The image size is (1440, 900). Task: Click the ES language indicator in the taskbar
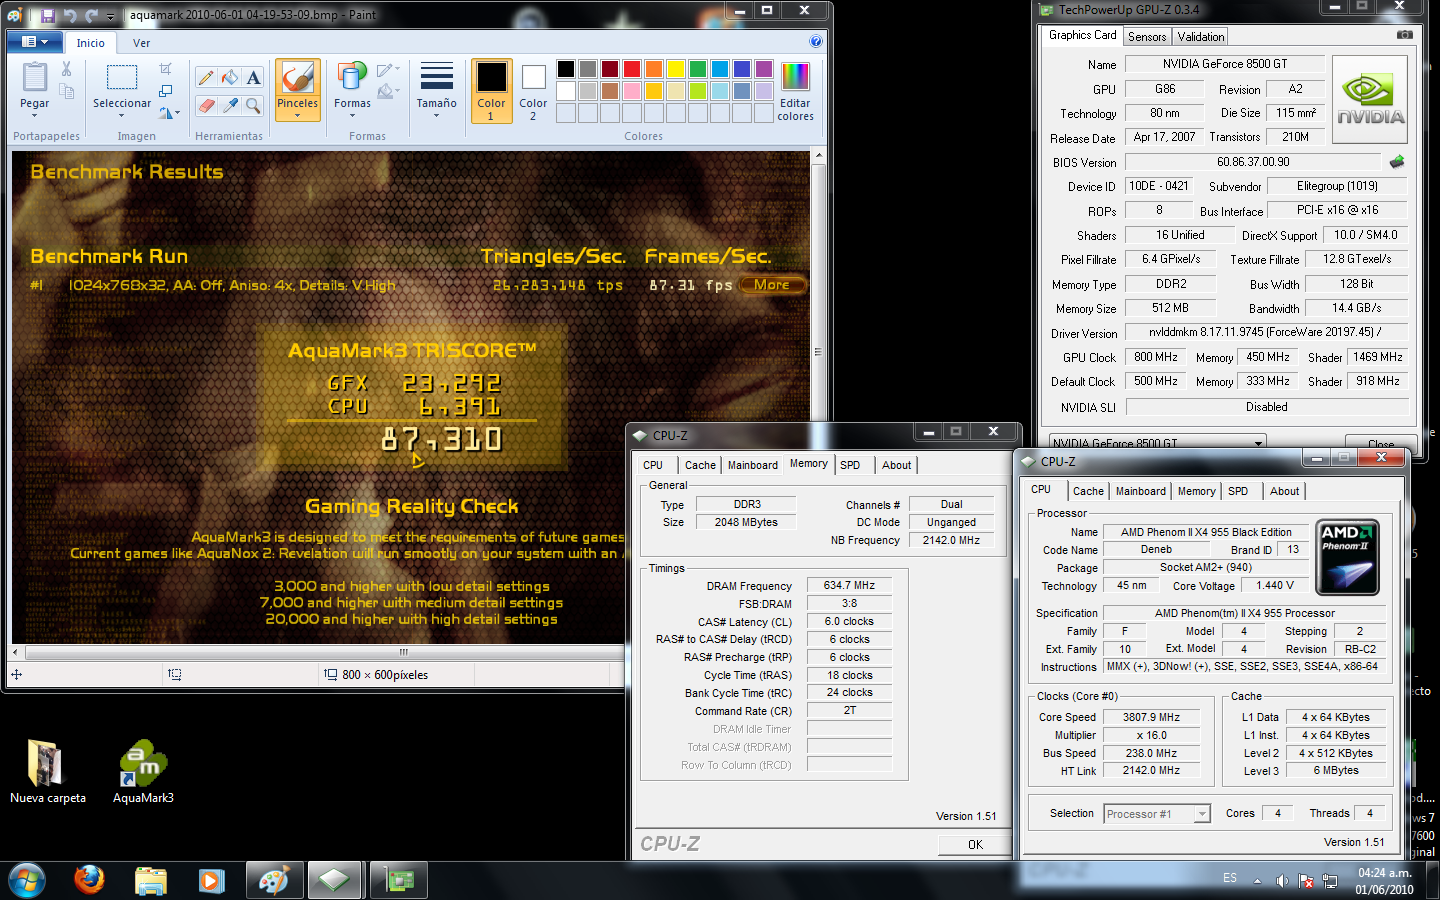(1230, 878)
